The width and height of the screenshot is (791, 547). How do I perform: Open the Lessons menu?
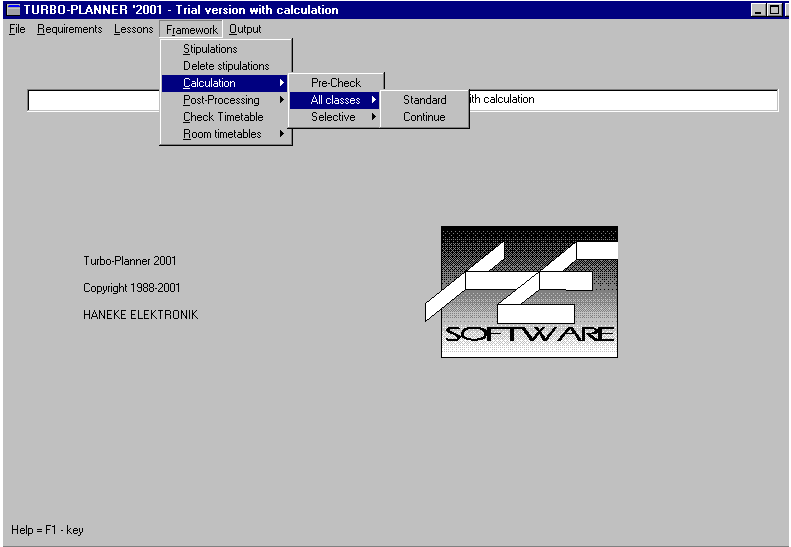pyautogui.click(x=133, y=29)
